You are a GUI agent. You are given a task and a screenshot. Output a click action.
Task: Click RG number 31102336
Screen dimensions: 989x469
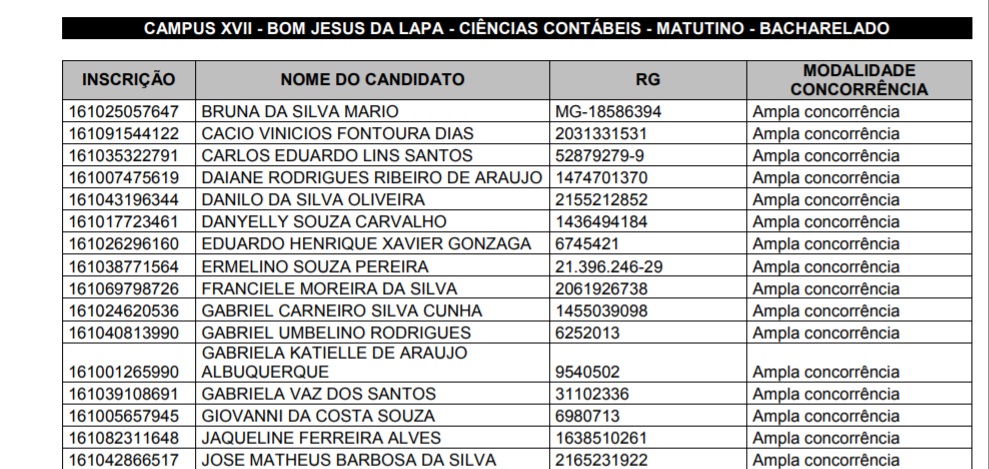(x=592, y=394)
